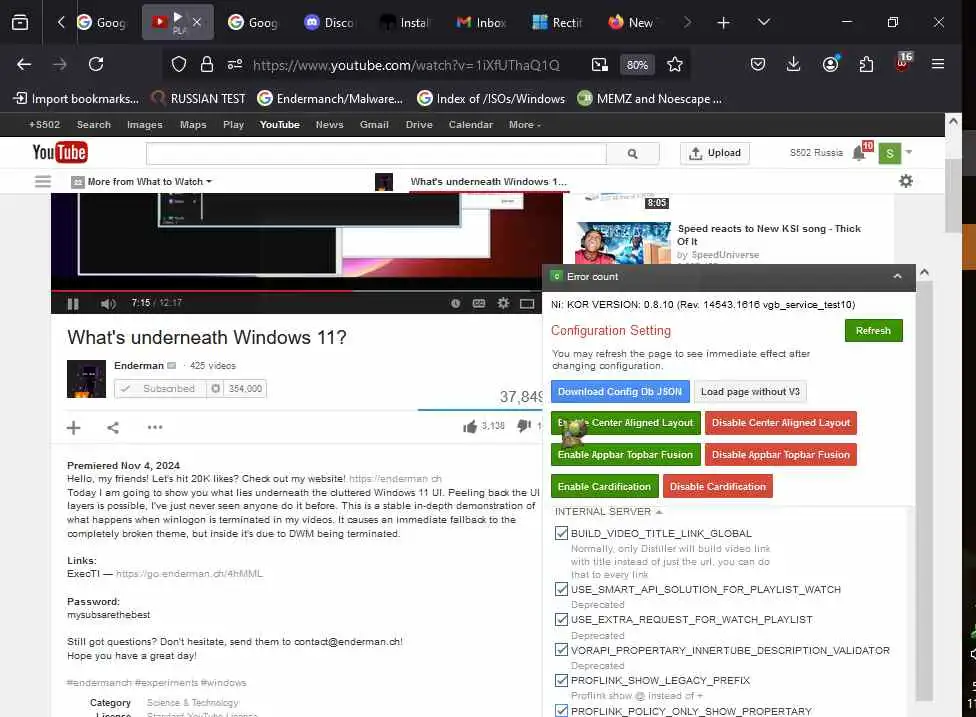The height and width of the screenshot is (717, 976).
Task: Dislike the video with the thumbs down icon
Action: 524,426
